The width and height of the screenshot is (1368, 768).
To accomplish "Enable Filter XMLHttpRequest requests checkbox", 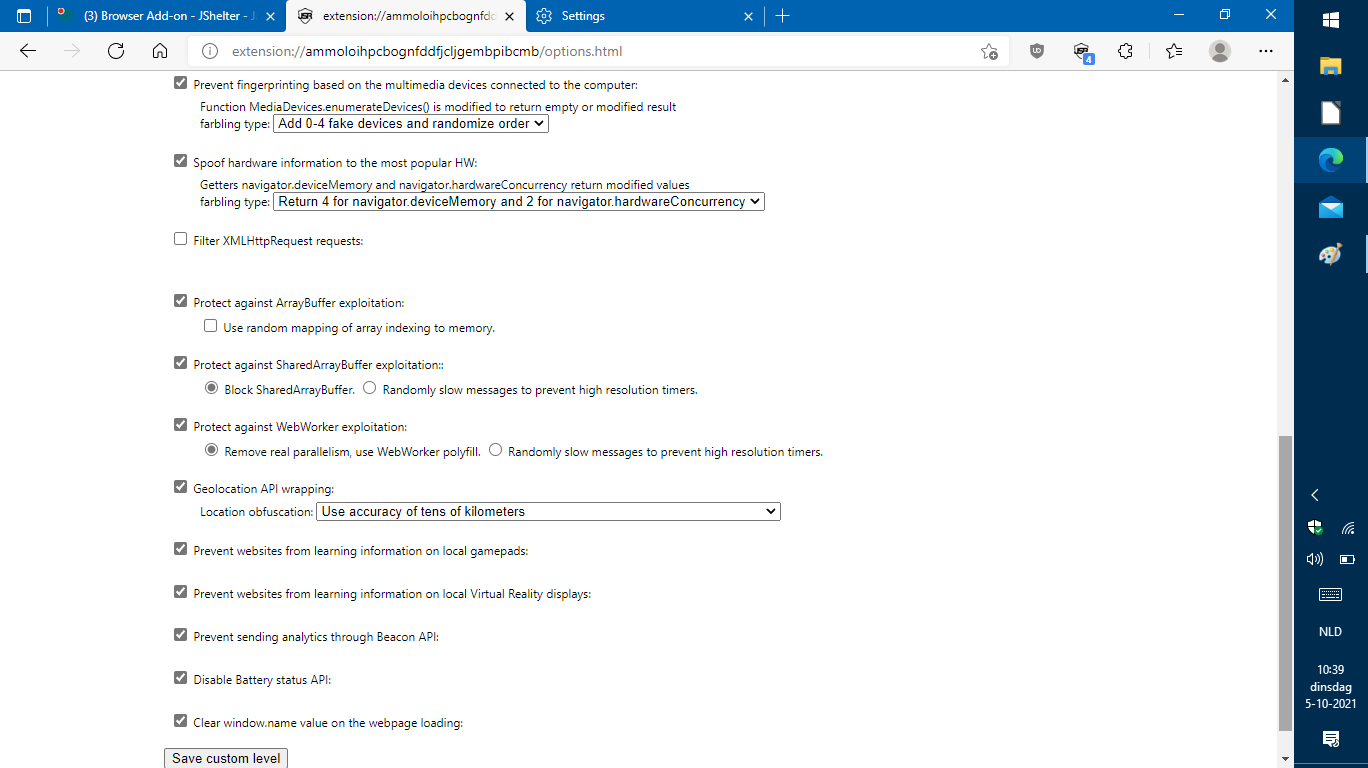I will point(181,239).
